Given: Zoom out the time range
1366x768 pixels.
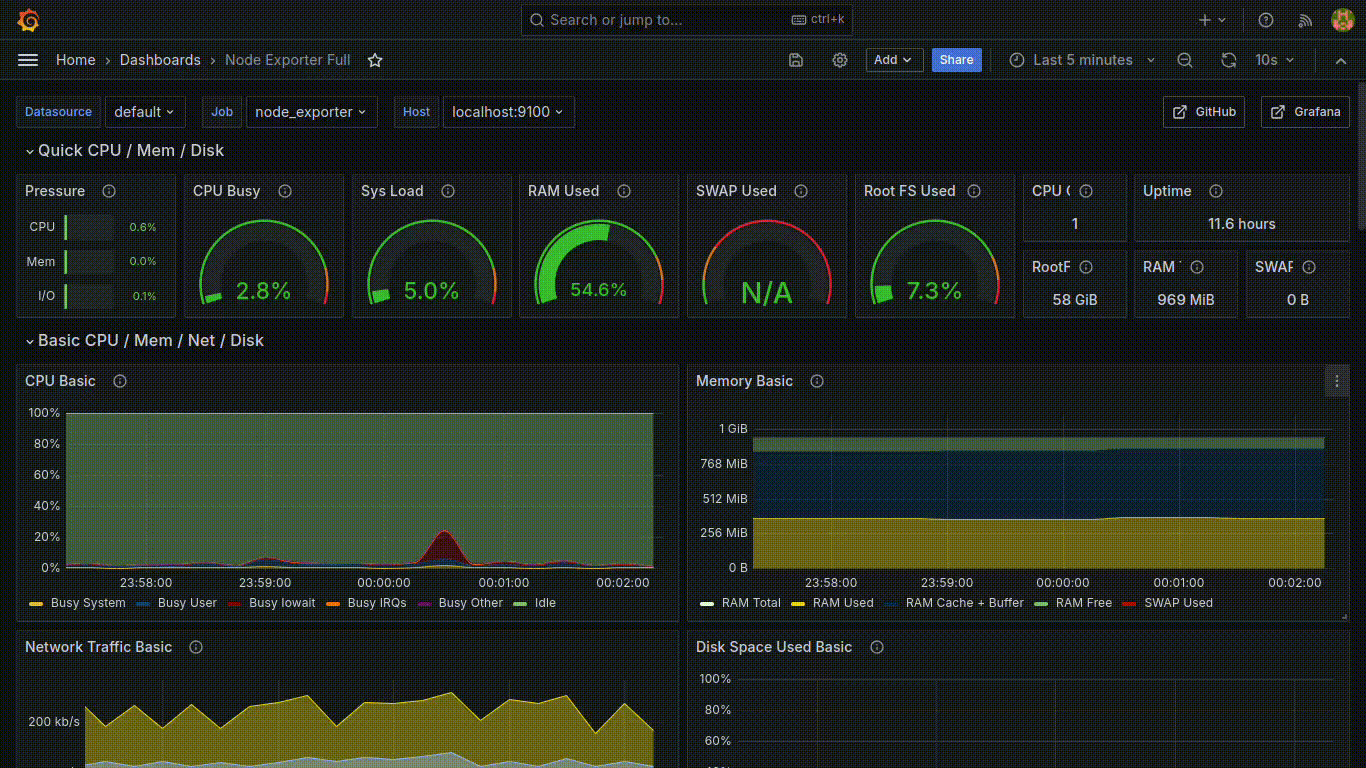Looking at the screenshot, I should point(1185,60).
